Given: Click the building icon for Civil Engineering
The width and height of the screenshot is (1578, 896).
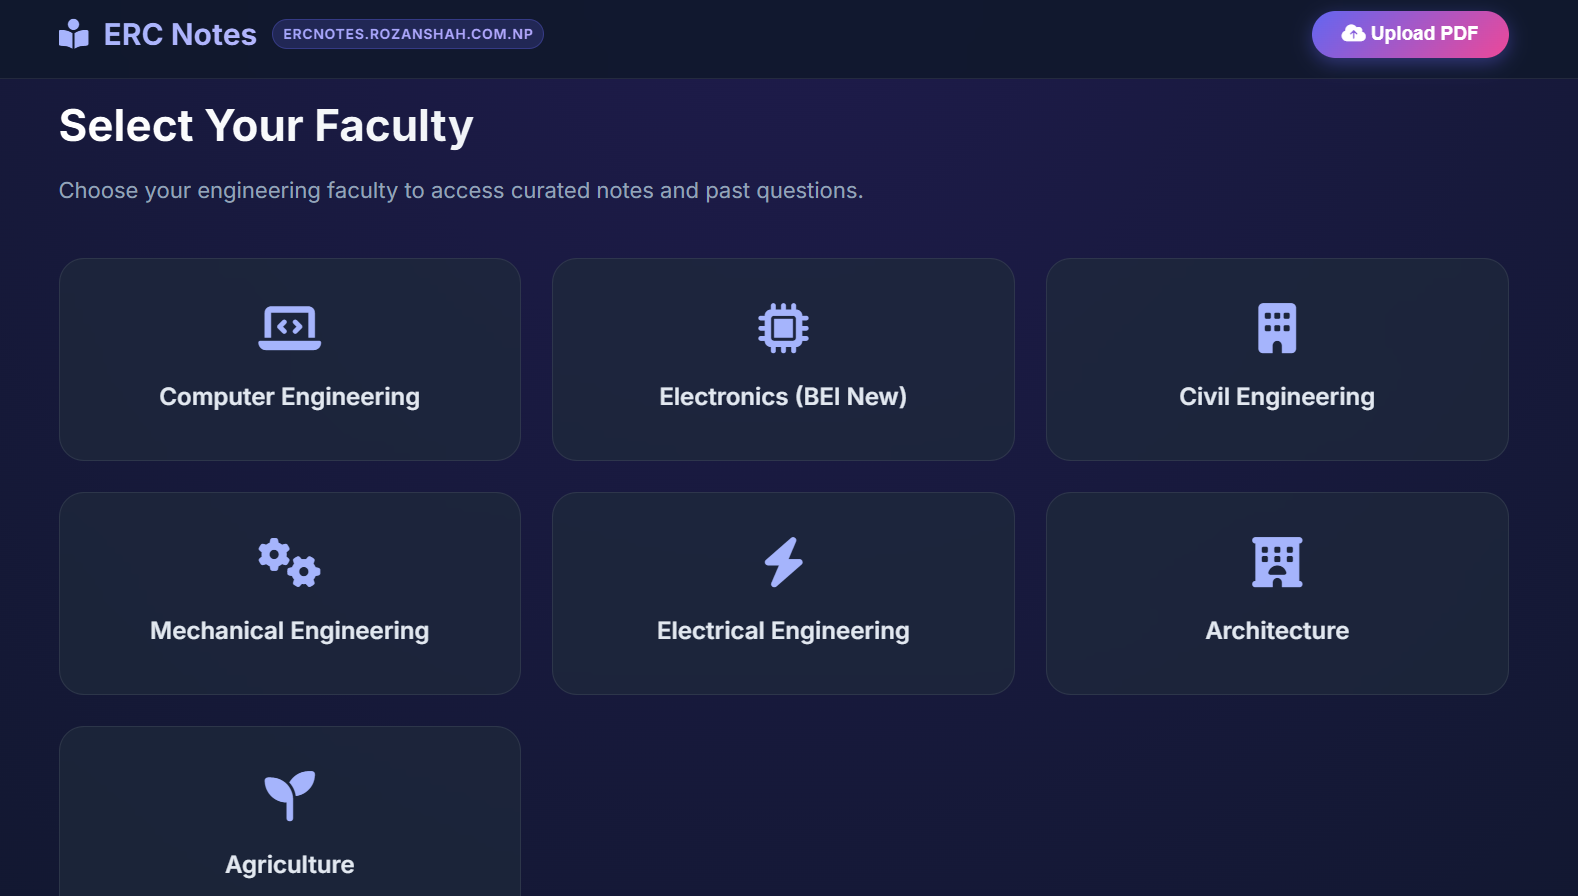Looking at the screenshot, I should click(1277, 328).
